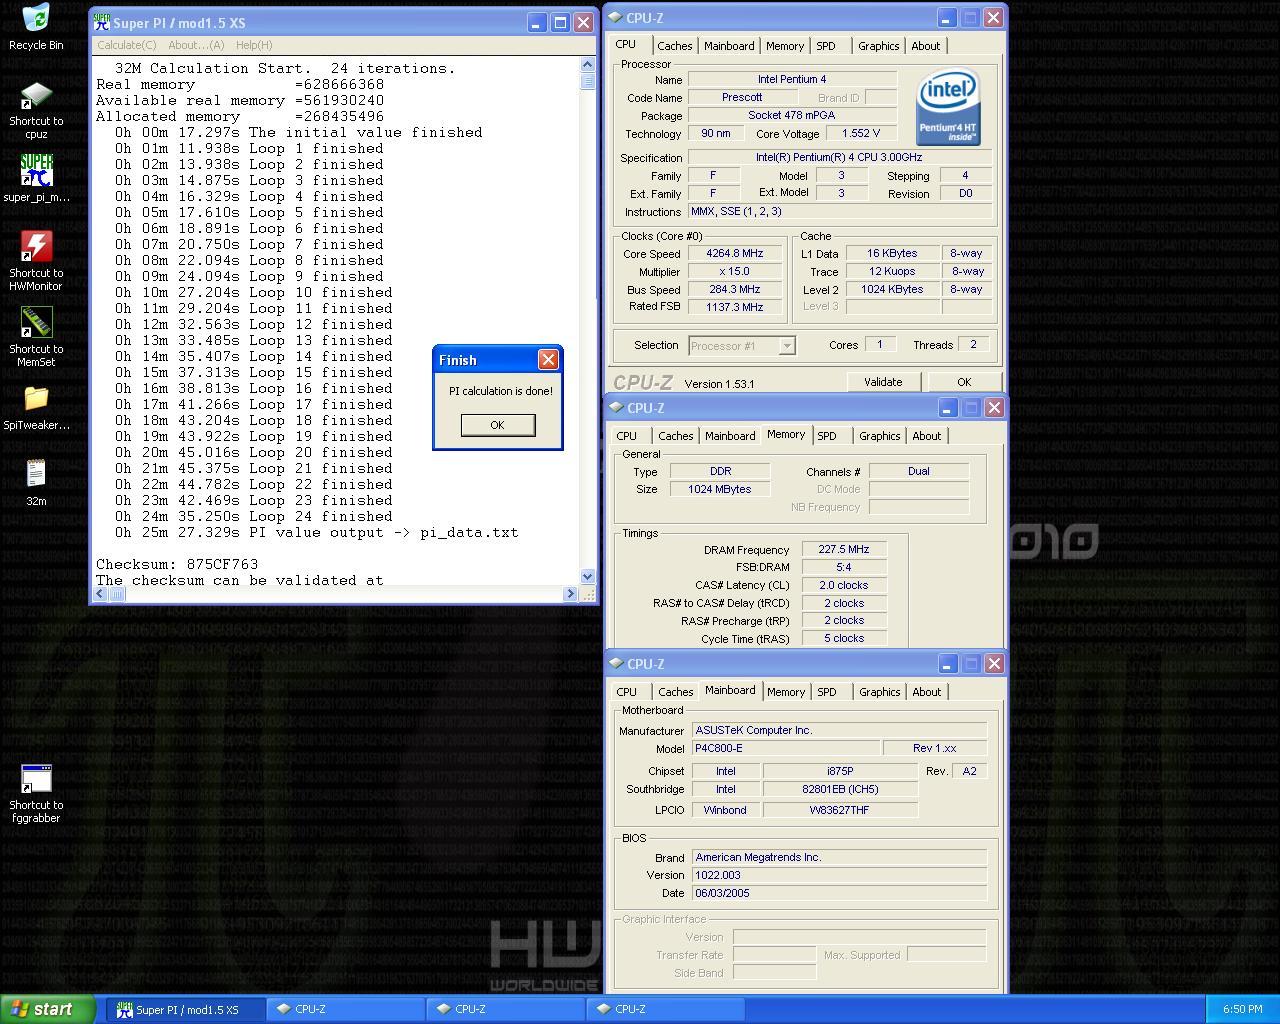
Task: Switch to About tab in top CPU-Z window
Action: click(x=926, y=46)
